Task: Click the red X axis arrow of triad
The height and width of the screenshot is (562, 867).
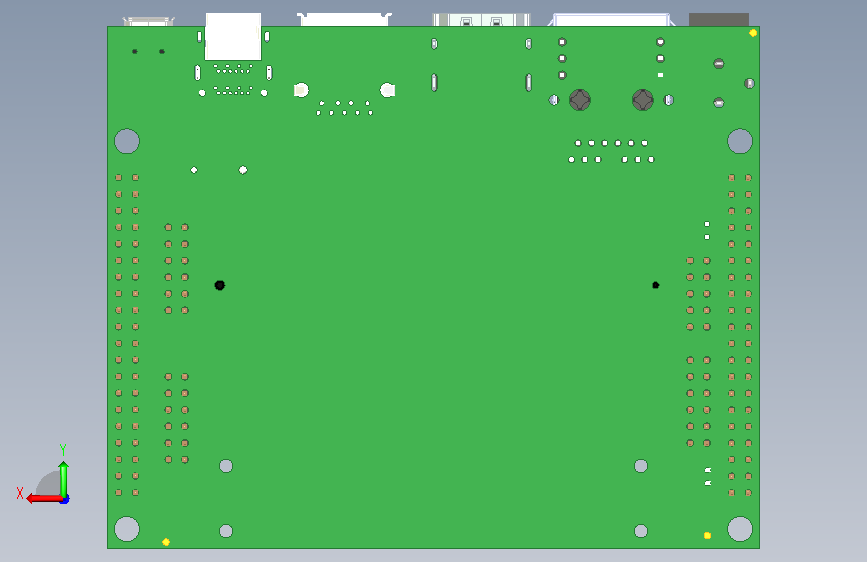Action: pyautogui.click(x=44, y=499)
